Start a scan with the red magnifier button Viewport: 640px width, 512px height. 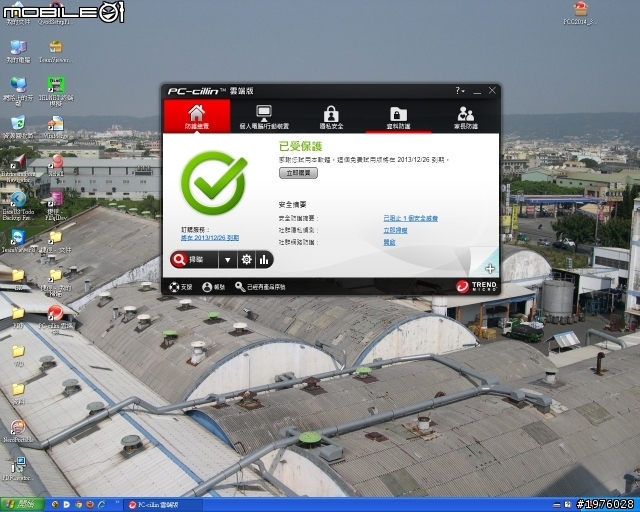[x=194, y=260]
